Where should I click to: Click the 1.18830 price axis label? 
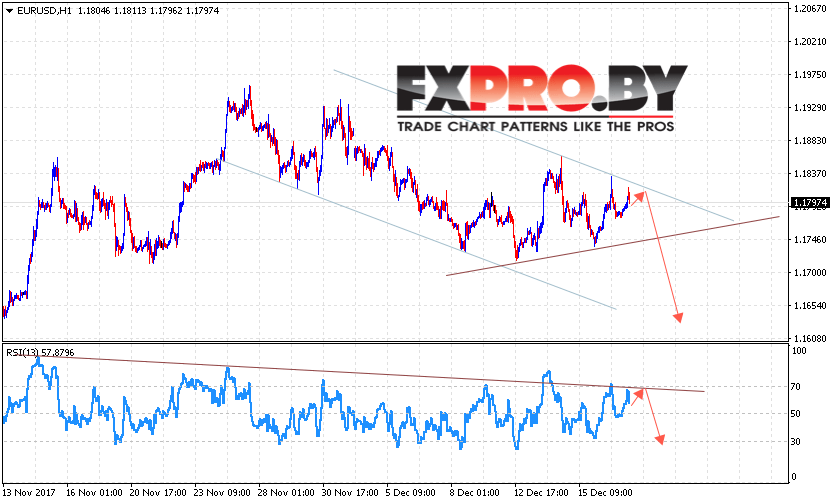(x=810, y=140)
